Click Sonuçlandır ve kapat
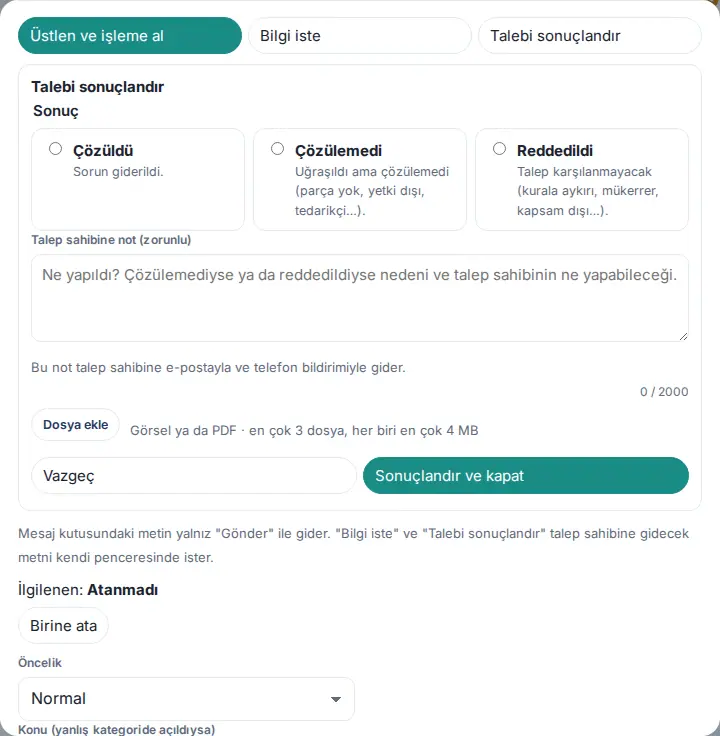Viewport: 720px width, 736px height. point(526,475)
